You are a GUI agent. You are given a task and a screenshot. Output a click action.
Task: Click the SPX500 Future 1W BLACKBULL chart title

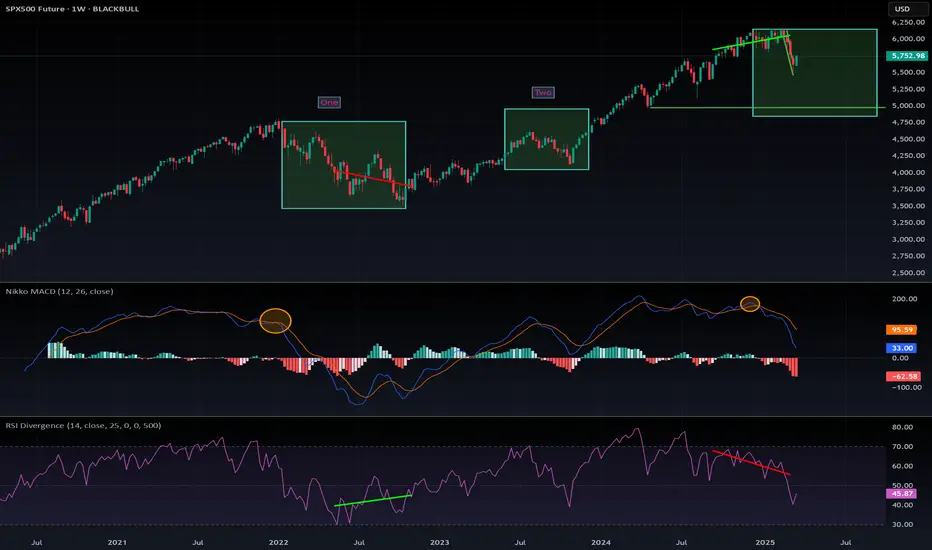(72, 9)
